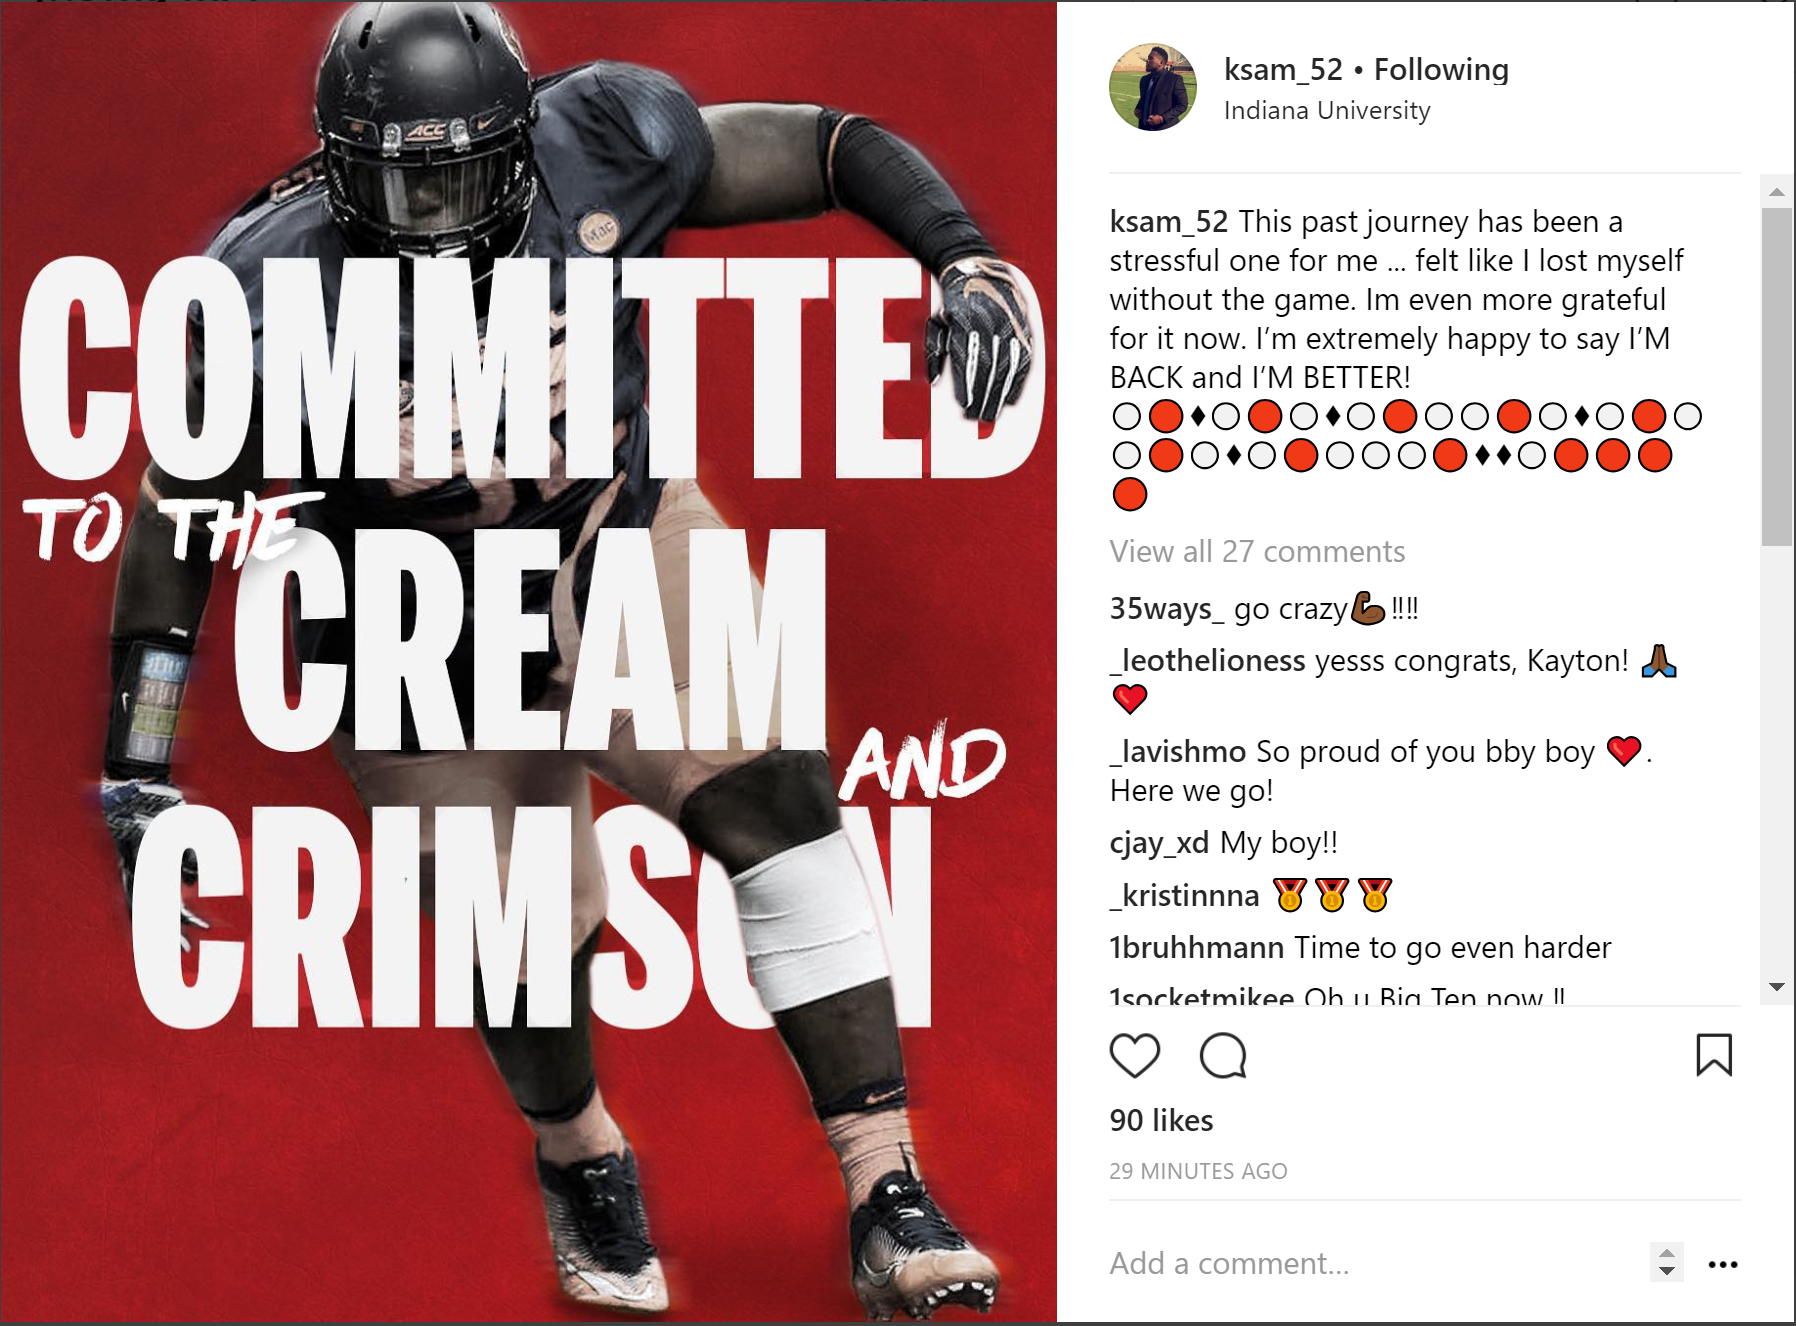Click the comment box up arrow
1796x1326 pixels.
pyautogui.click(x=1666, y=1254)
